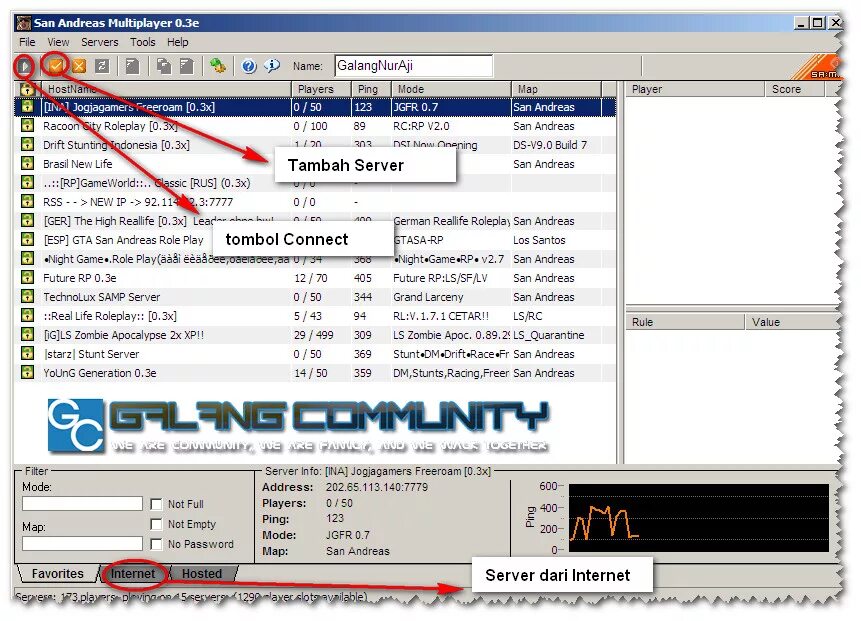Click the Connect play button in toolbar
This screenshot has height=621, width=861.
coord(24,66)
